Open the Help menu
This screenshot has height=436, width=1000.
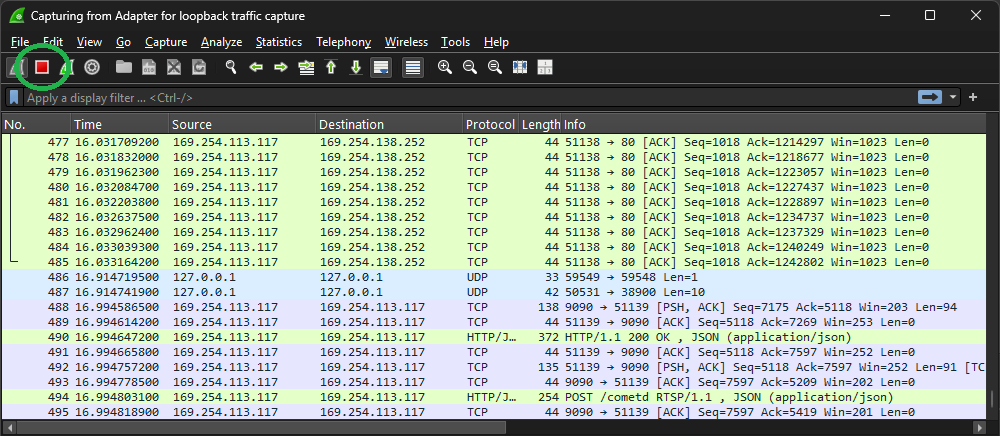[x=496, y=42]
